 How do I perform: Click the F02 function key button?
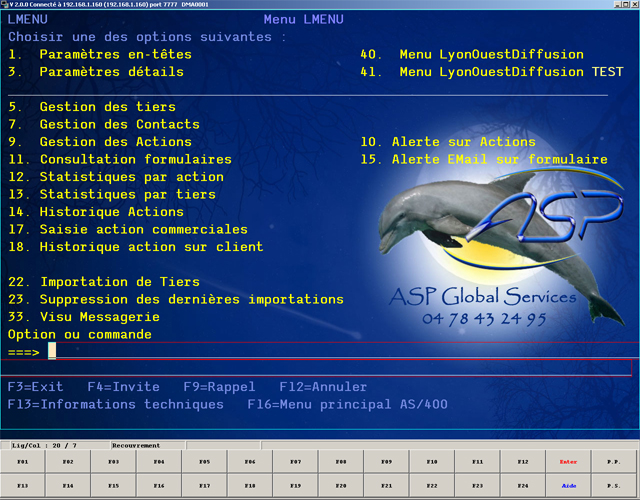click(68, 462)
